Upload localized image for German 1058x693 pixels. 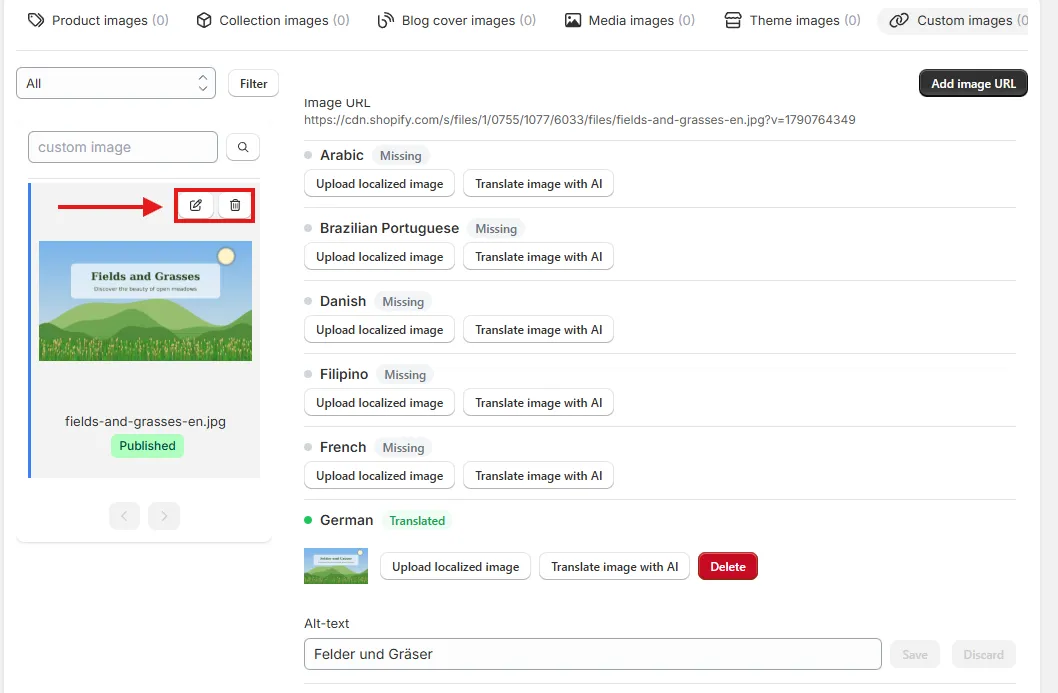(x=455, y=566)
